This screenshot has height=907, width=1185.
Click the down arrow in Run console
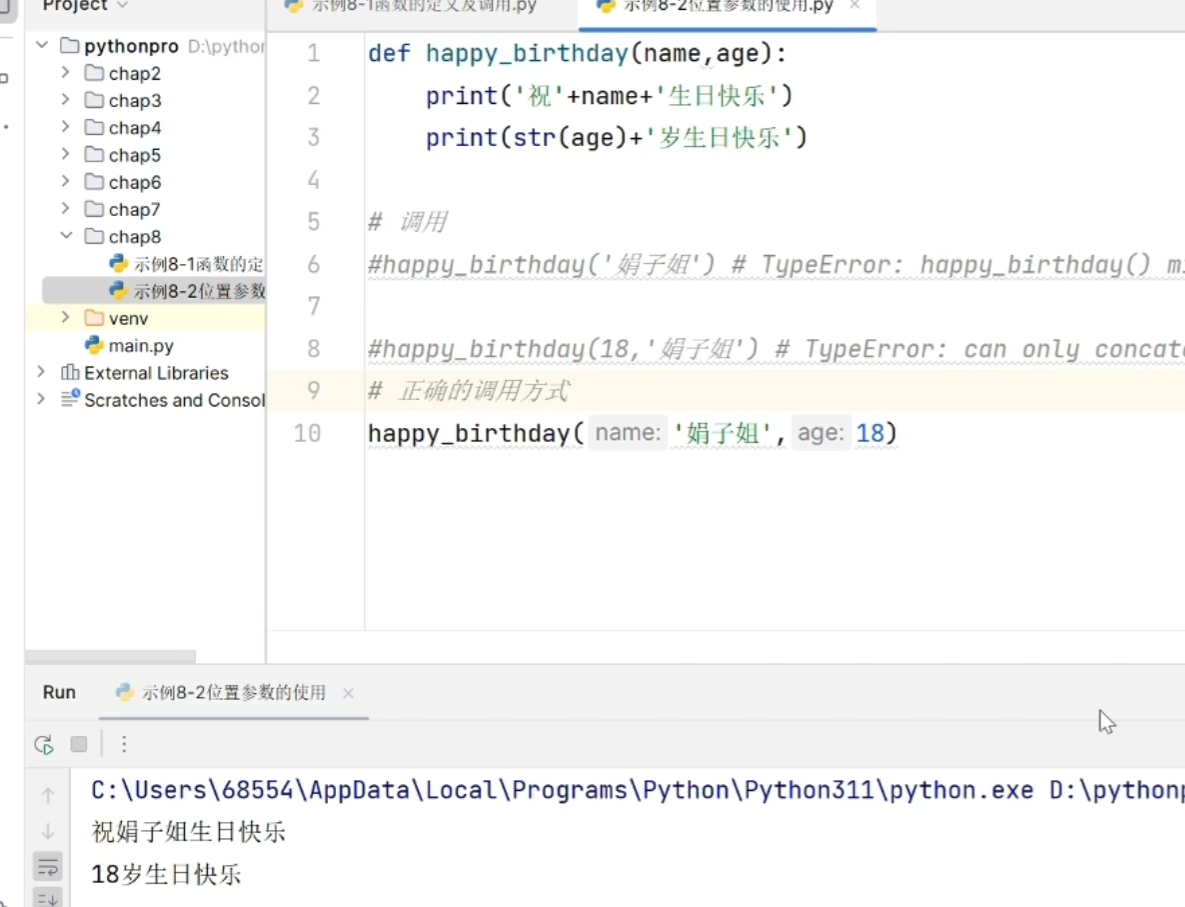click(48, 831)
